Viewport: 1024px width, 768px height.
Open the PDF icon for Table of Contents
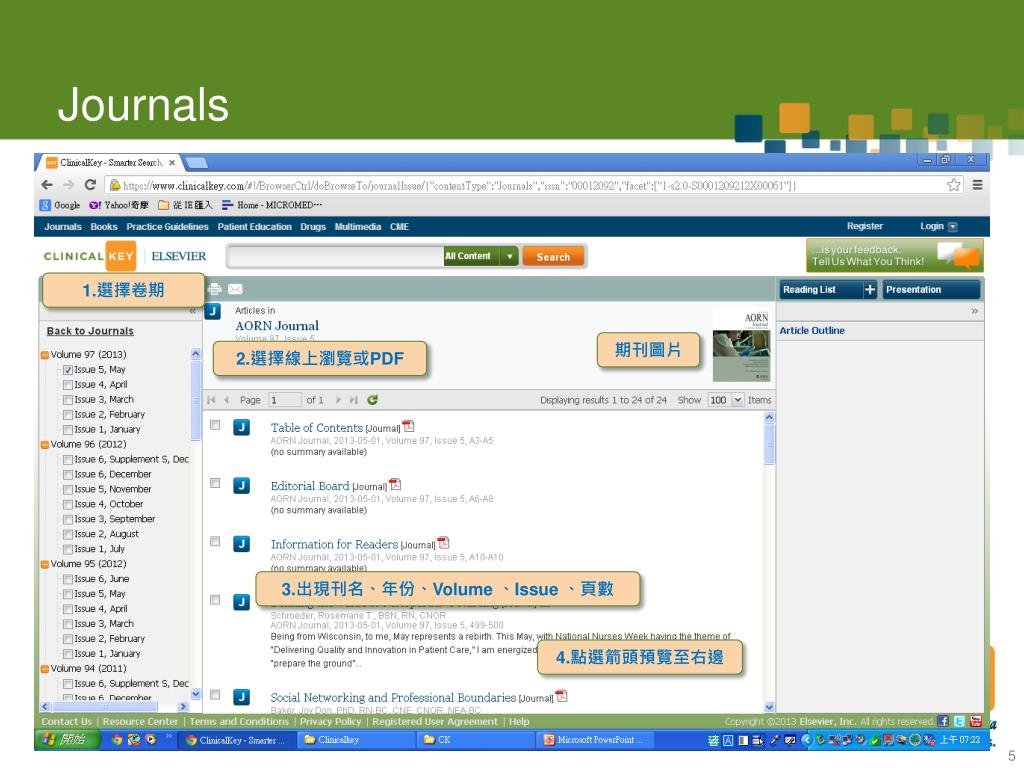409,426
